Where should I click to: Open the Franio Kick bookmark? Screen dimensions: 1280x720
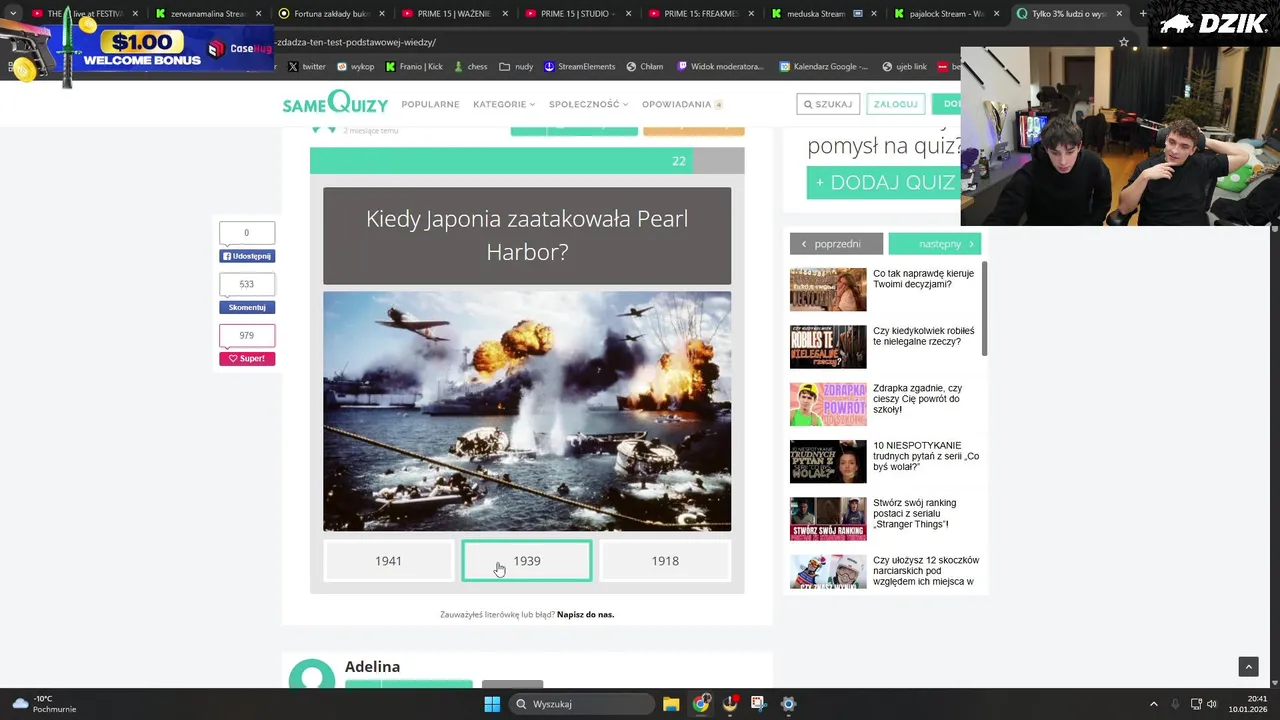(x=413, y=66)
